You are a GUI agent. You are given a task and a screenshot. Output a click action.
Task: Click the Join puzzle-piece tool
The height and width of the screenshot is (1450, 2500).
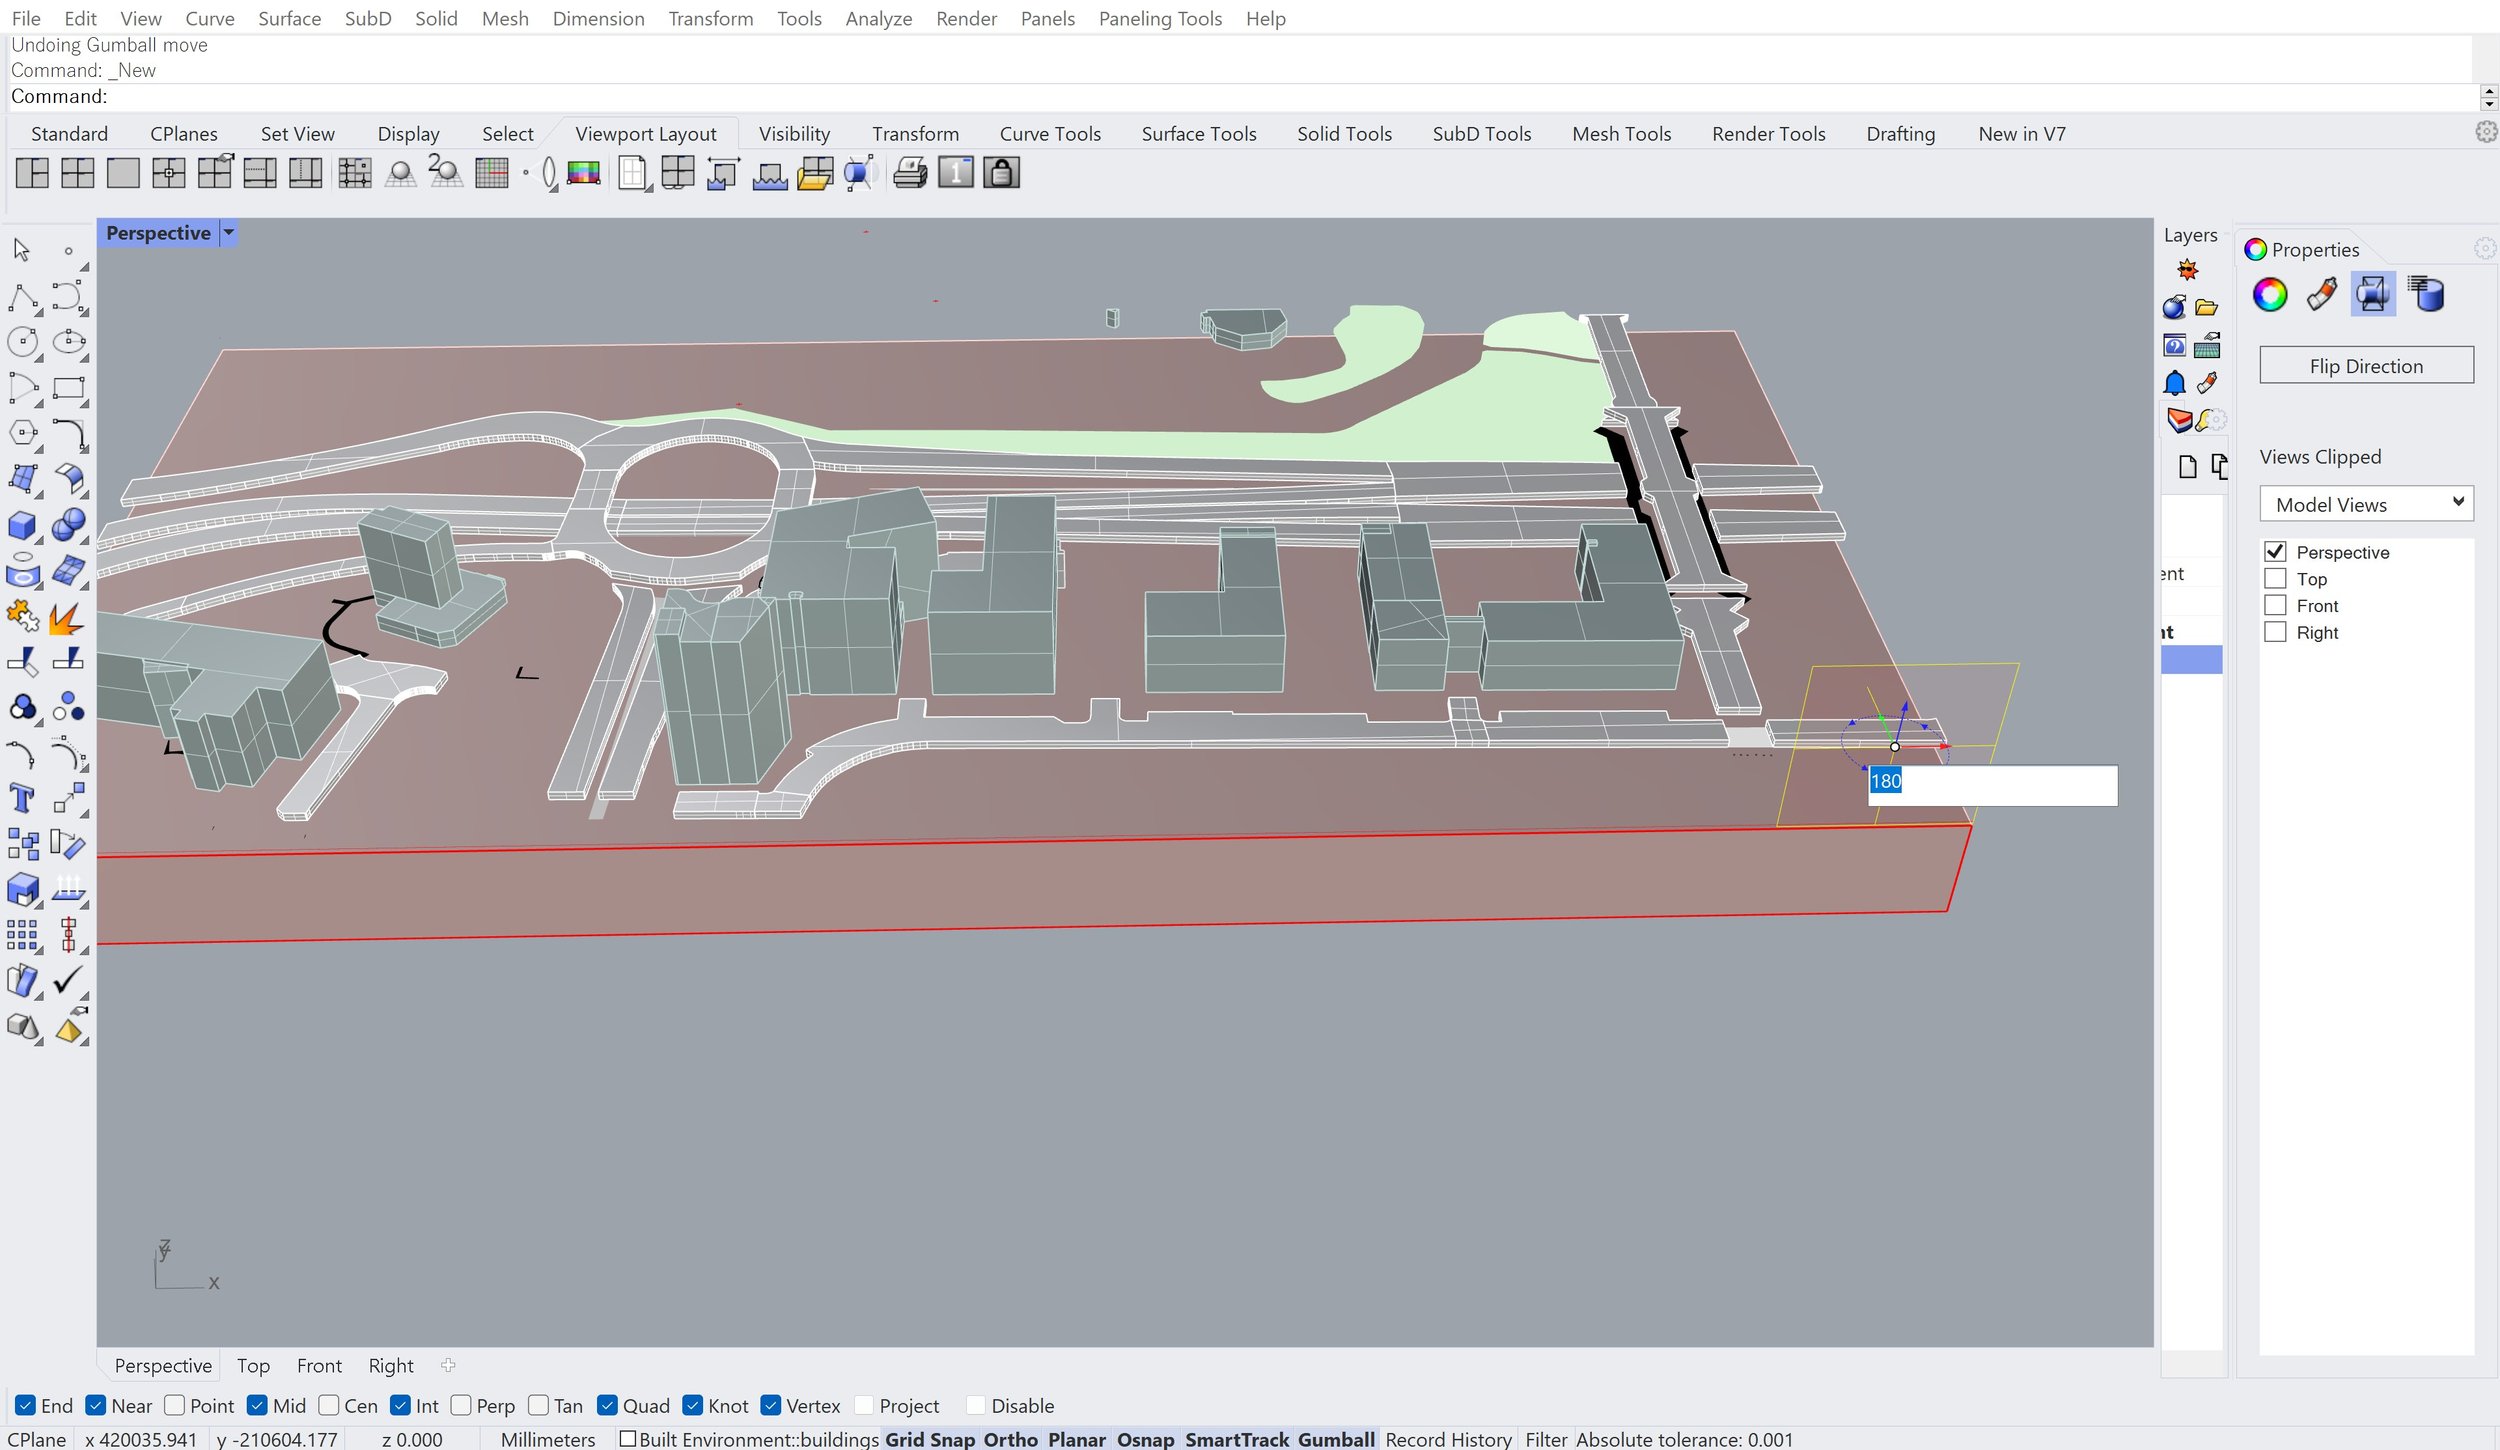click(23, 618)
